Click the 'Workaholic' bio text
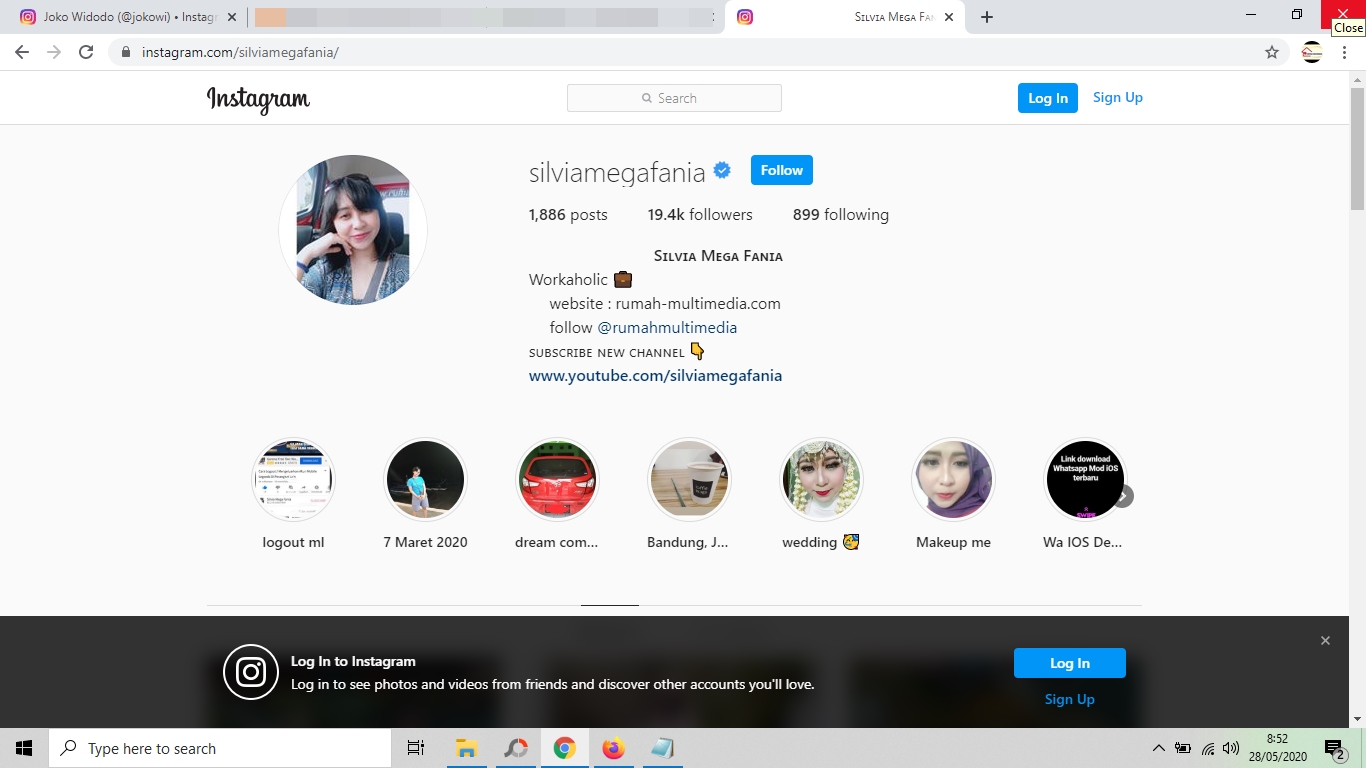This screenshot has width=1366, height=768. tap(568, 279)
